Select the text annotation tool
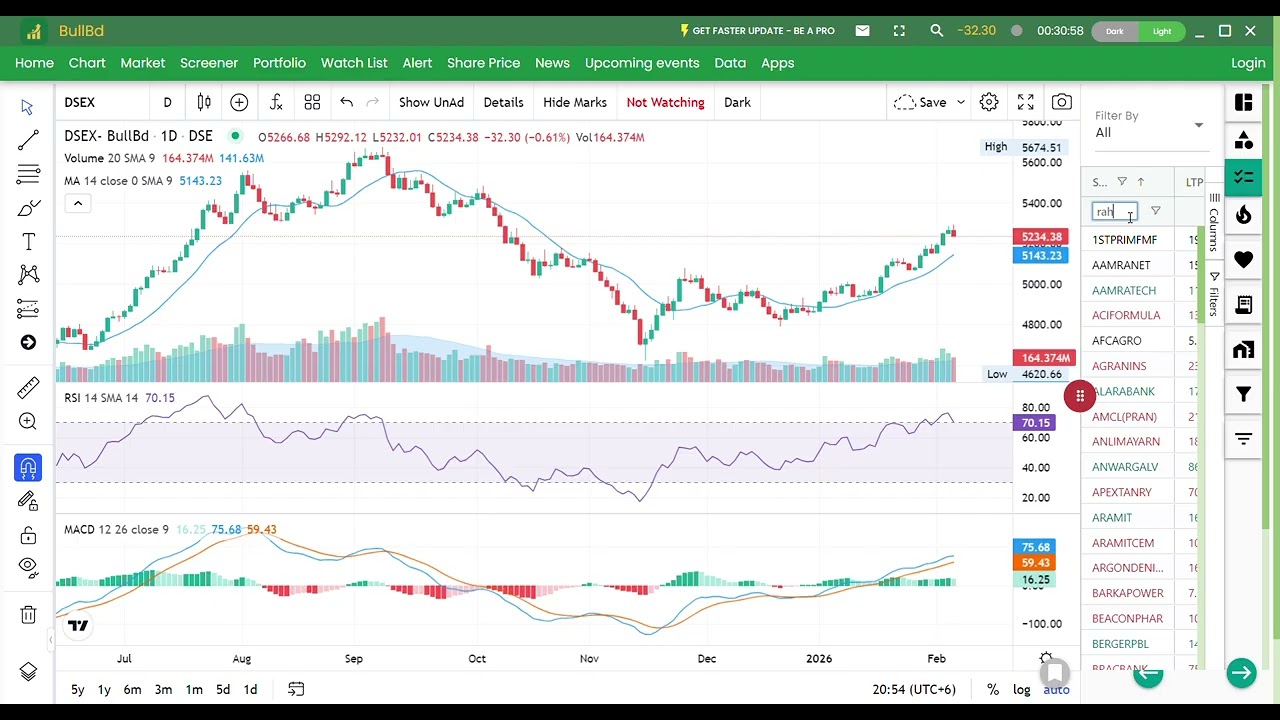The width and height of the screenshot is (1280, 720). (x=28, y=242)
